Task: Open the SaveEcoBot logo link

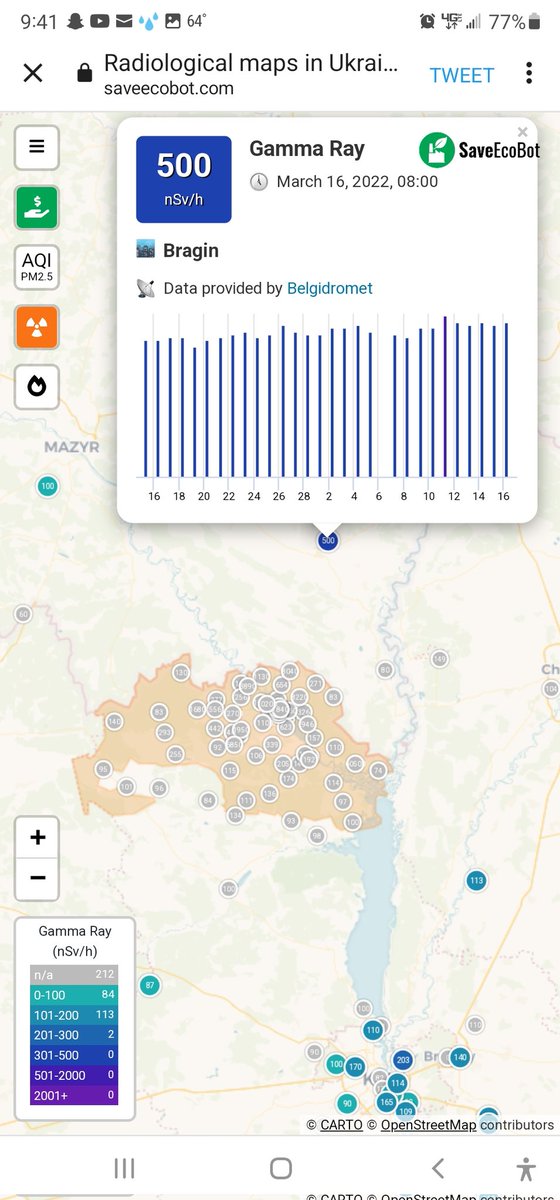Action: 479,150
